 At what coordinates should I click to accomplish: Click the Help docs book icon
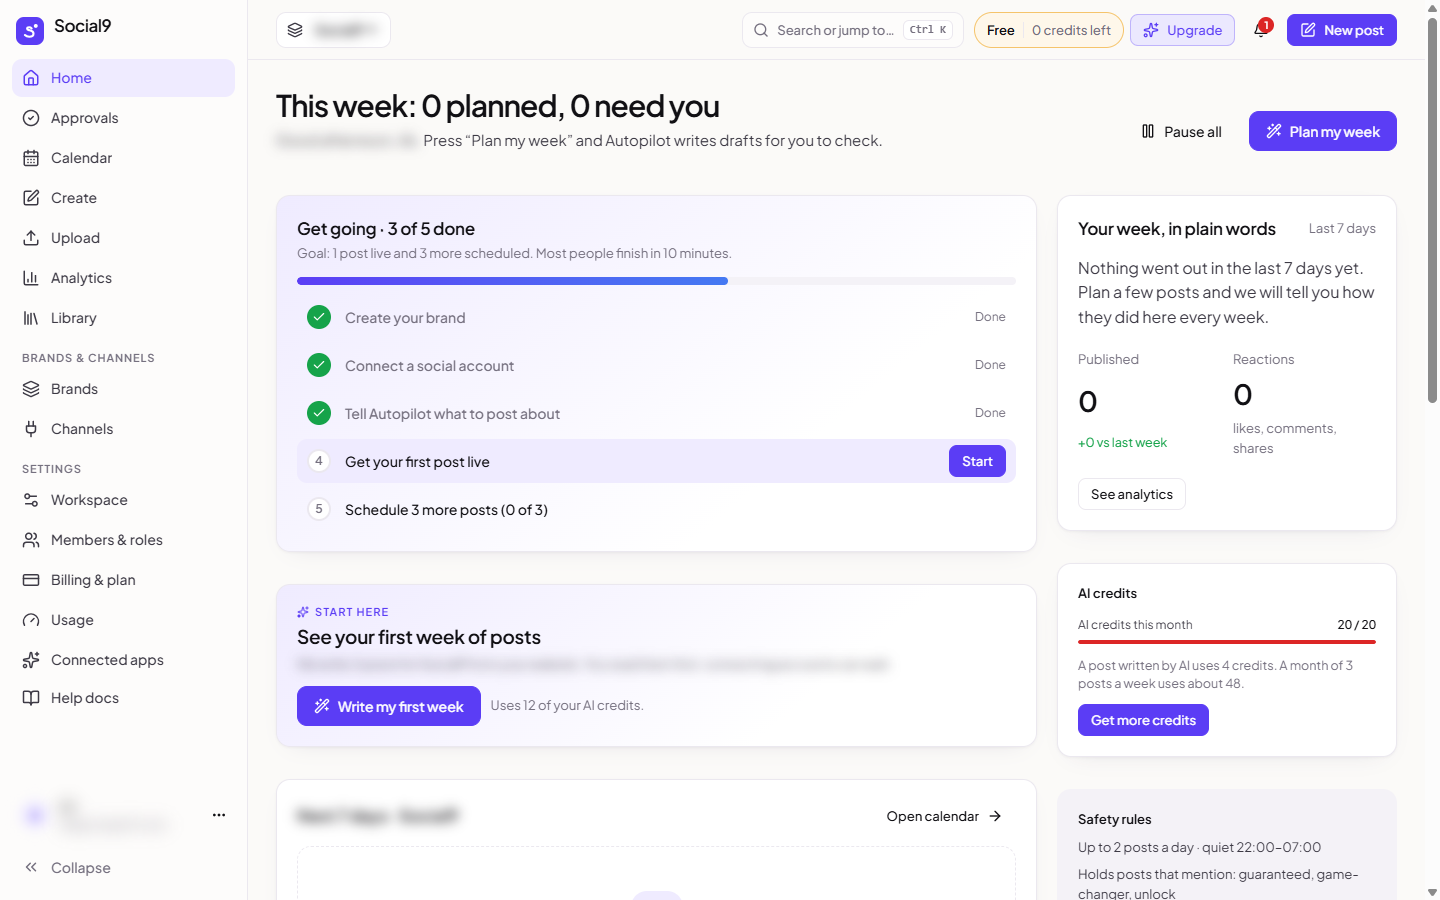(31, 698)
